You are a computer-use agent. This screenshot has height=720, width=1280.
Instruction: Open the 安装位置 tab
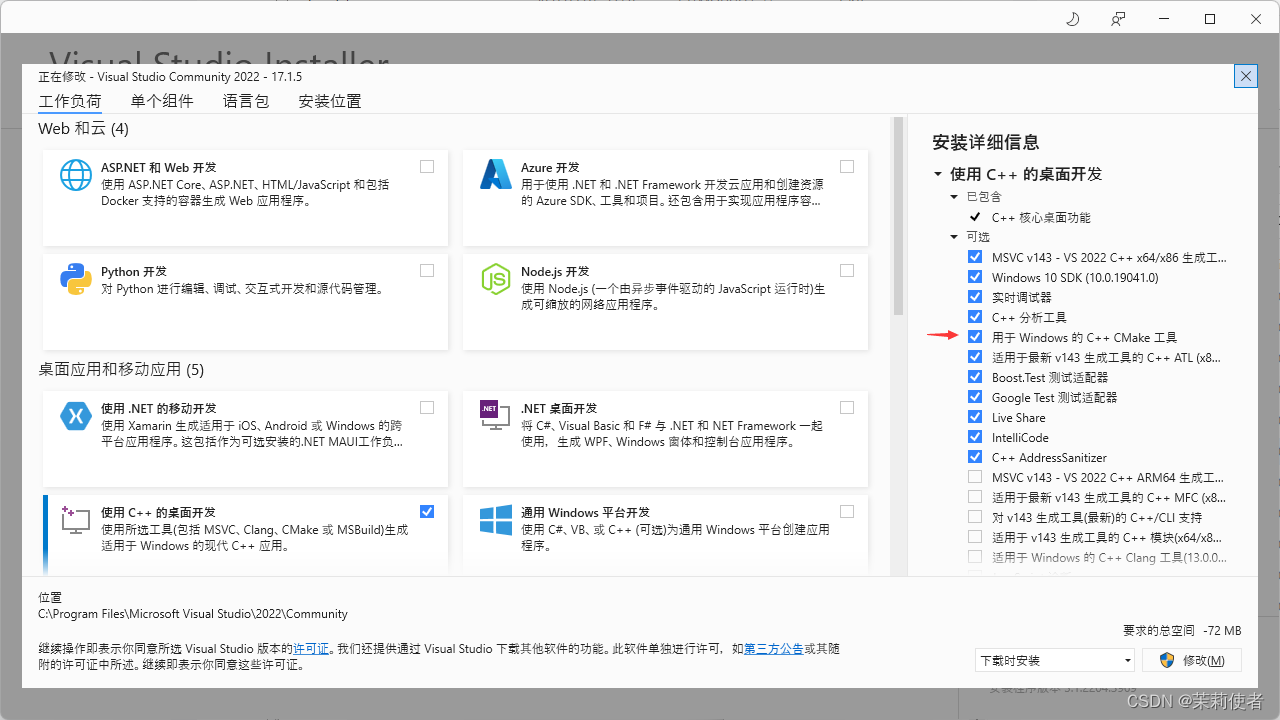point(330,101)
